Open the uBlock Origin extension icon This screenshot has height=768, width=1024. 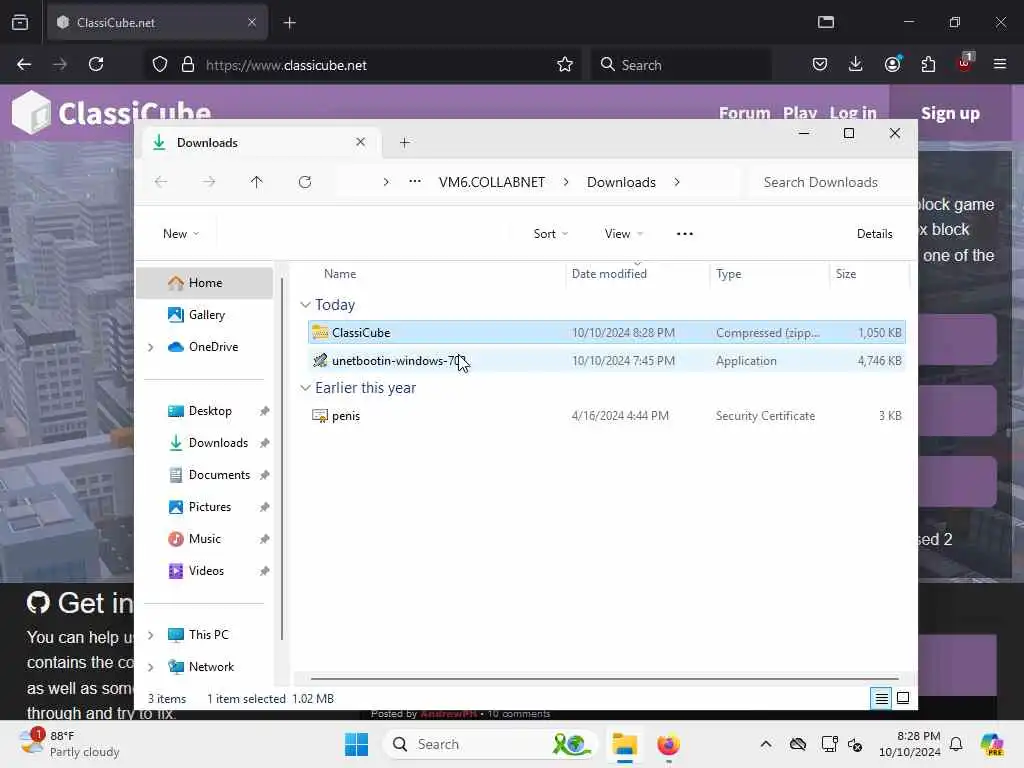[965, 63]
